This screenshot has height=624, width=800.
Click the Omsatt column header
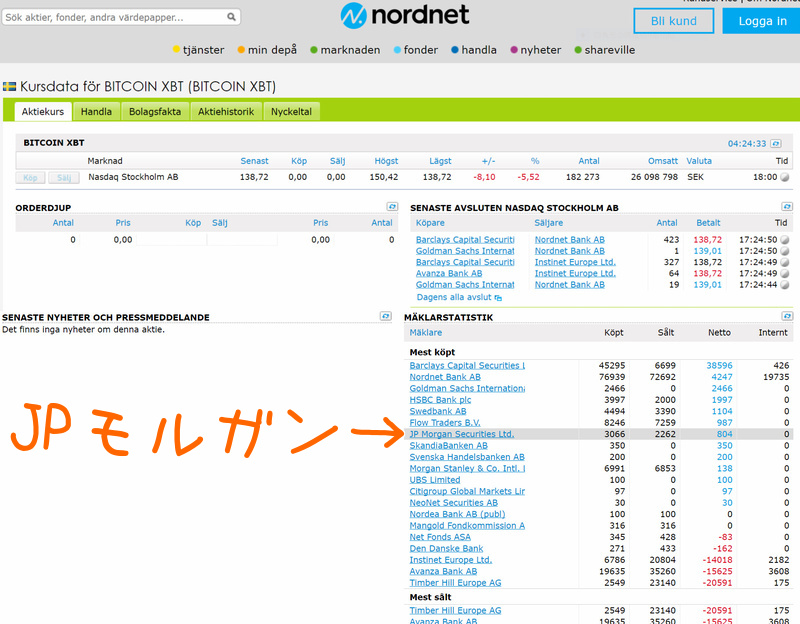tap(663, 161)
